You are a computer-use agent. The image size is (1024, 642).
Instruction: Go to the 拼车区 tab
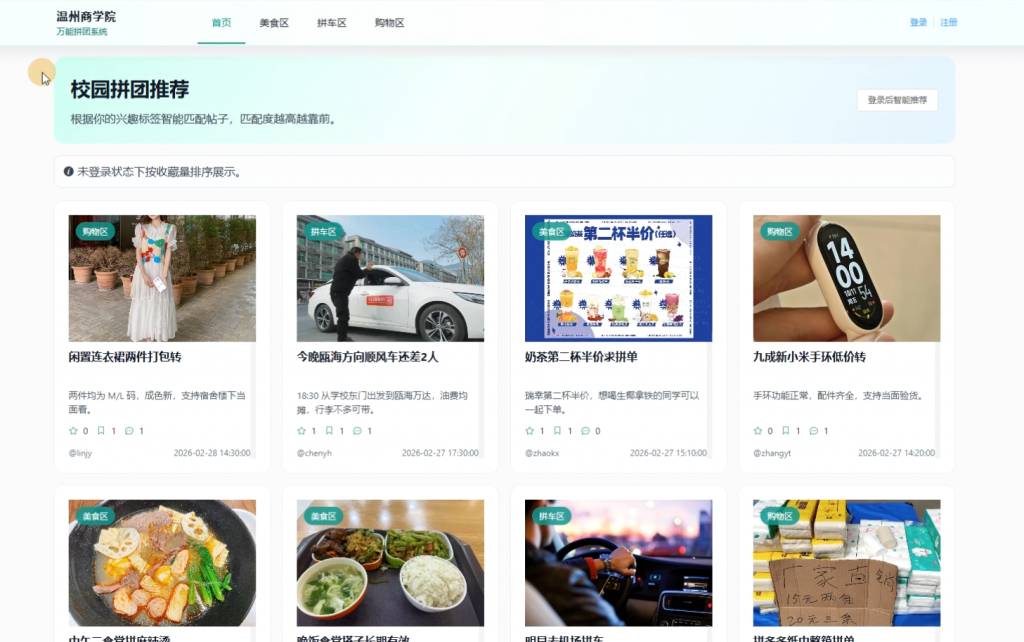(x=332, y=23)
